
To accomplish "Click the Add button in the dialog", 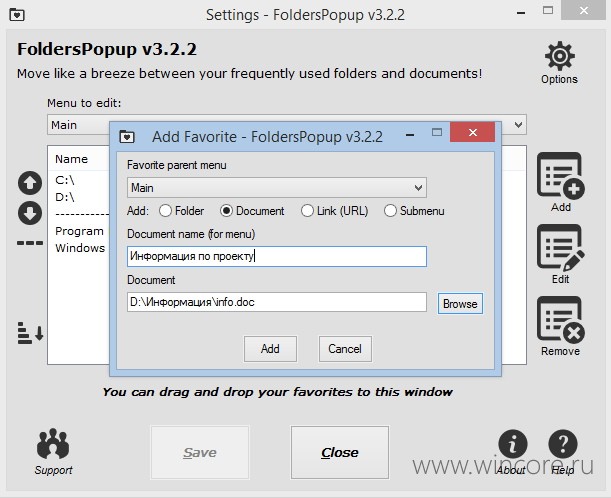I will click(x=270, y=349).
